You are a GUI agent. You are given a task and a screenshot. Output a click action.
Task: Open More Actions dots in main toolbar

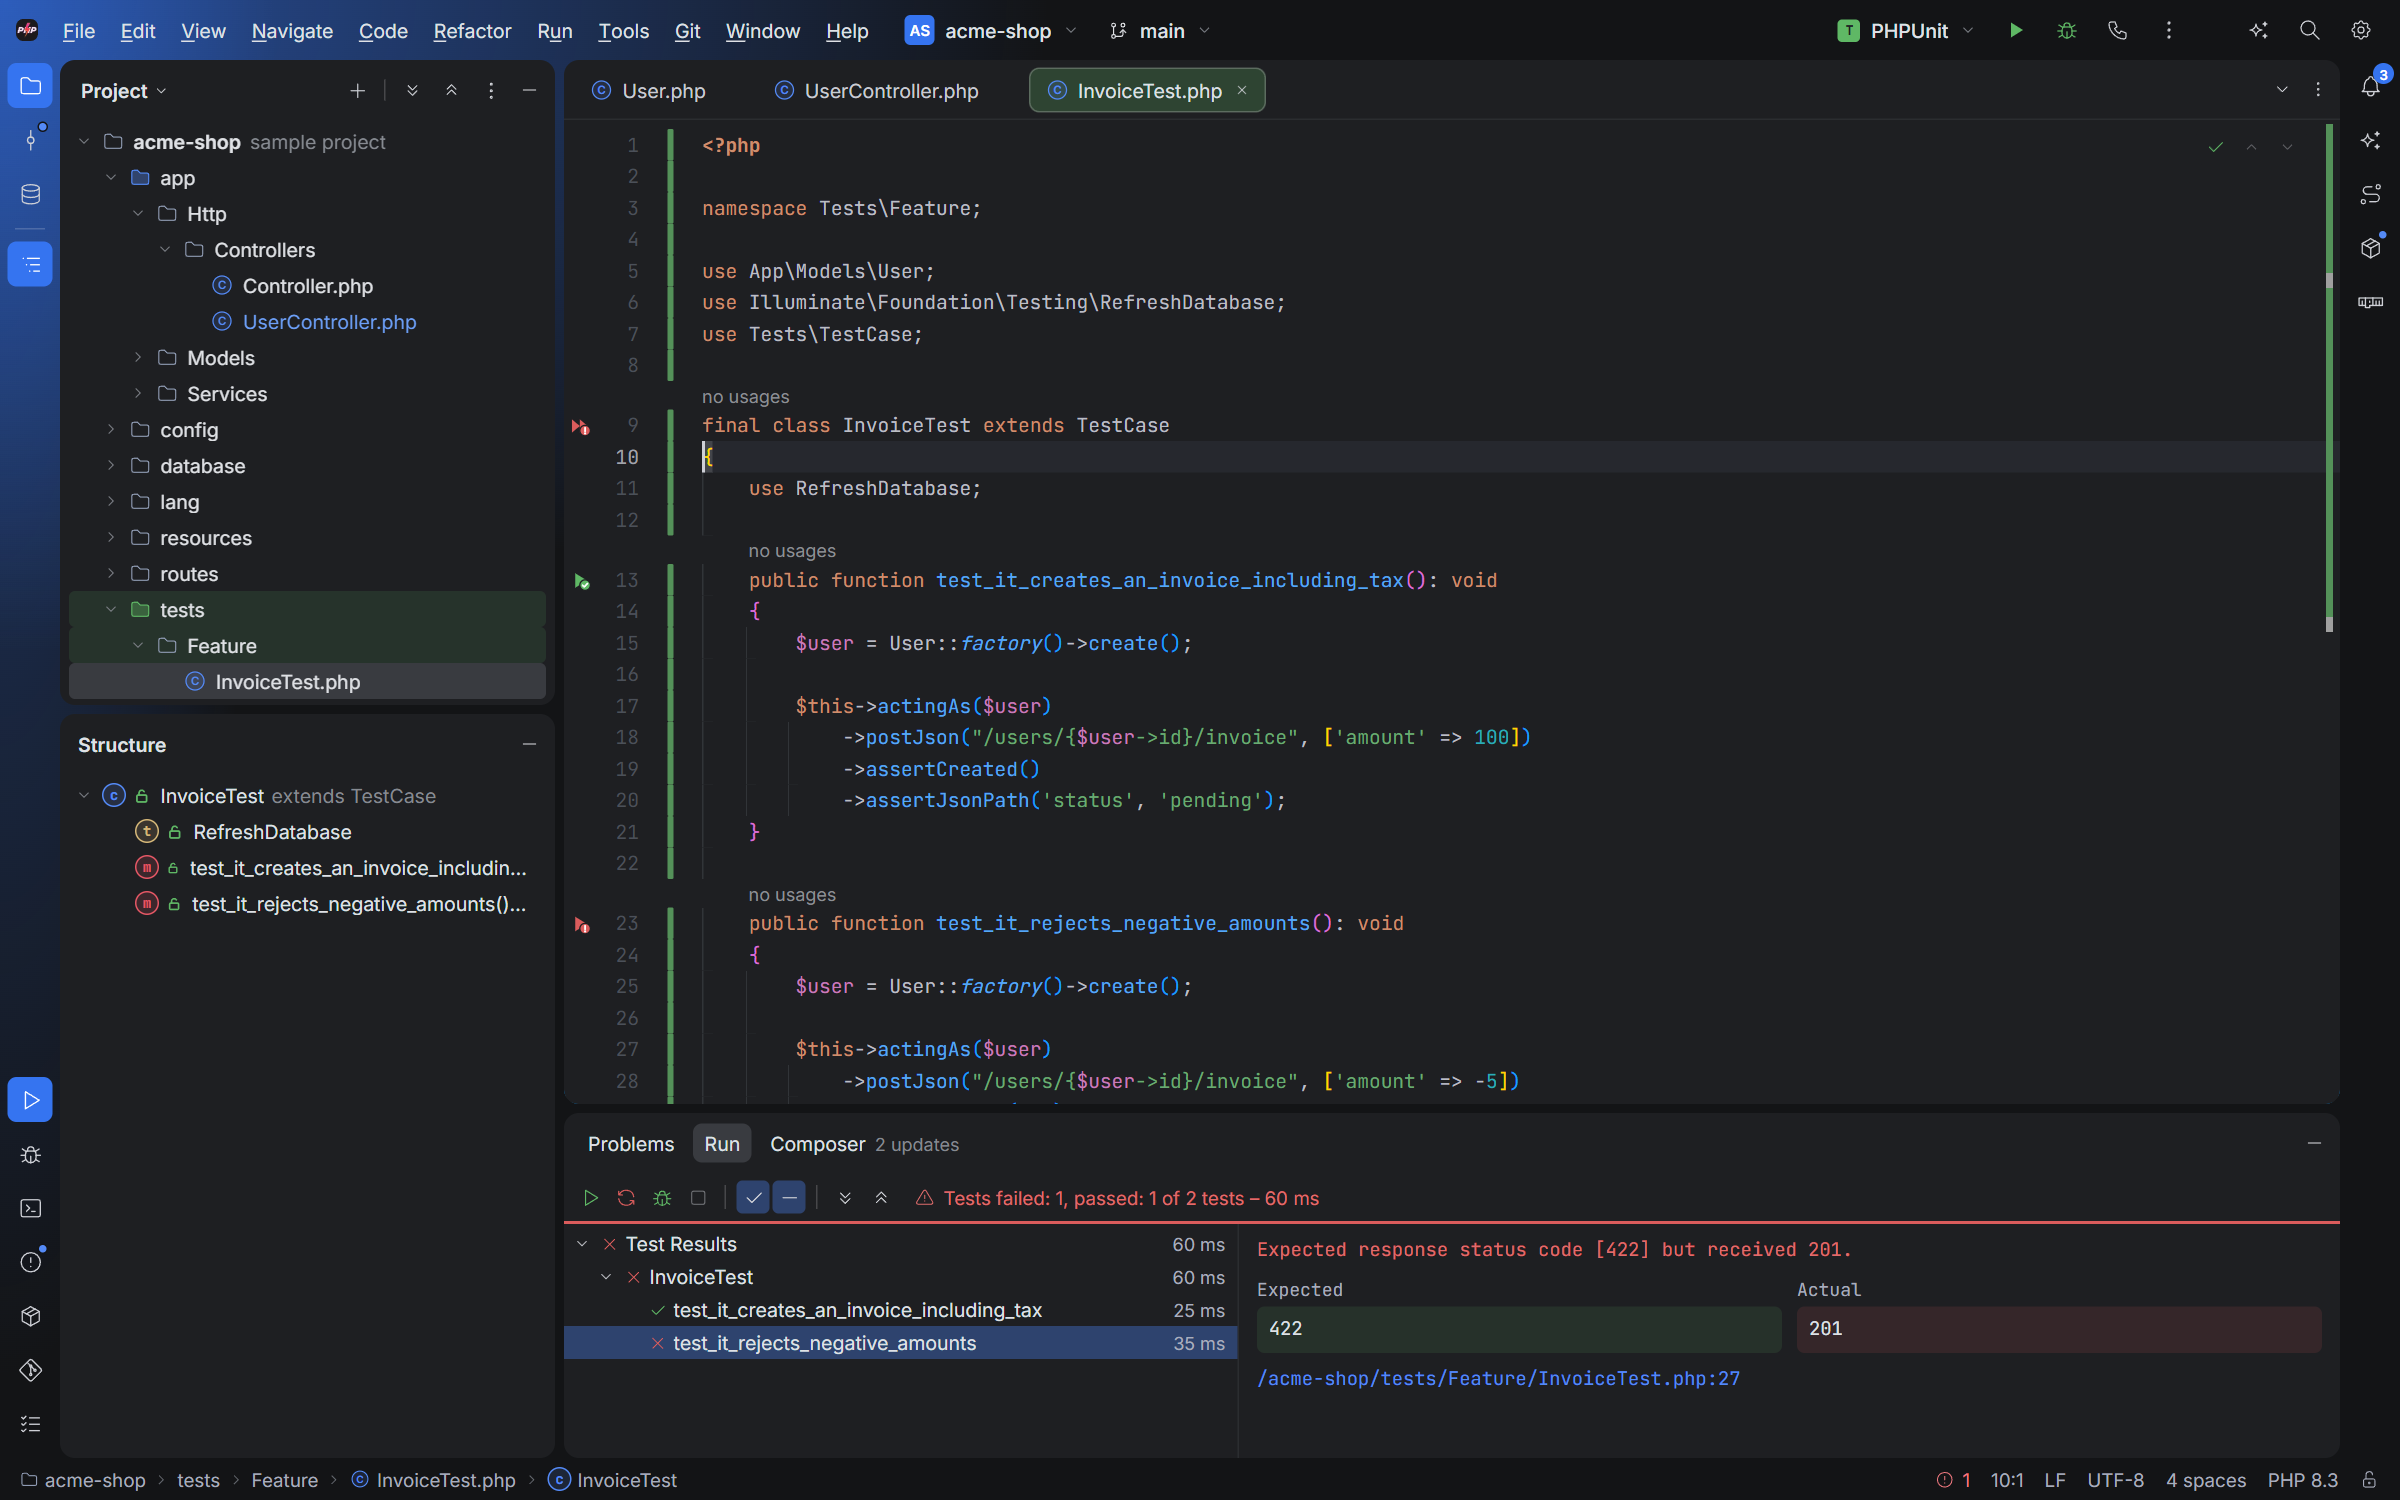tap(2168, 31)
